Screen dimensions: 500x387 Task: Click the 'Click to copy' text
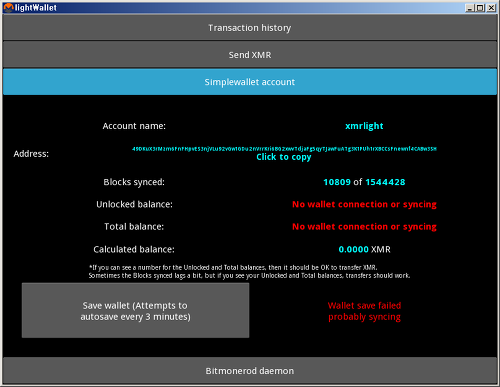click(x=284, y=157)
